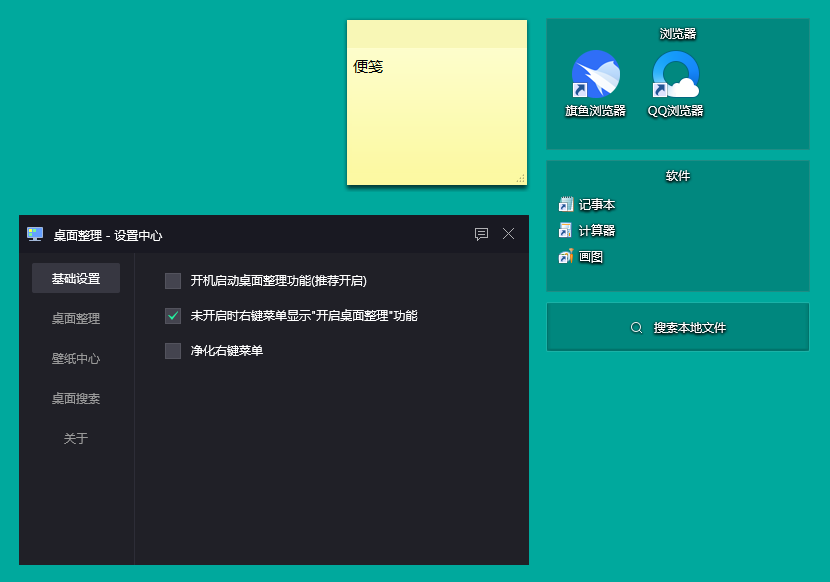The height and width of the screenshot is (582, 830).
Task: Select the 基础设置 sidebar tab
Action: [x=76, y=279]
